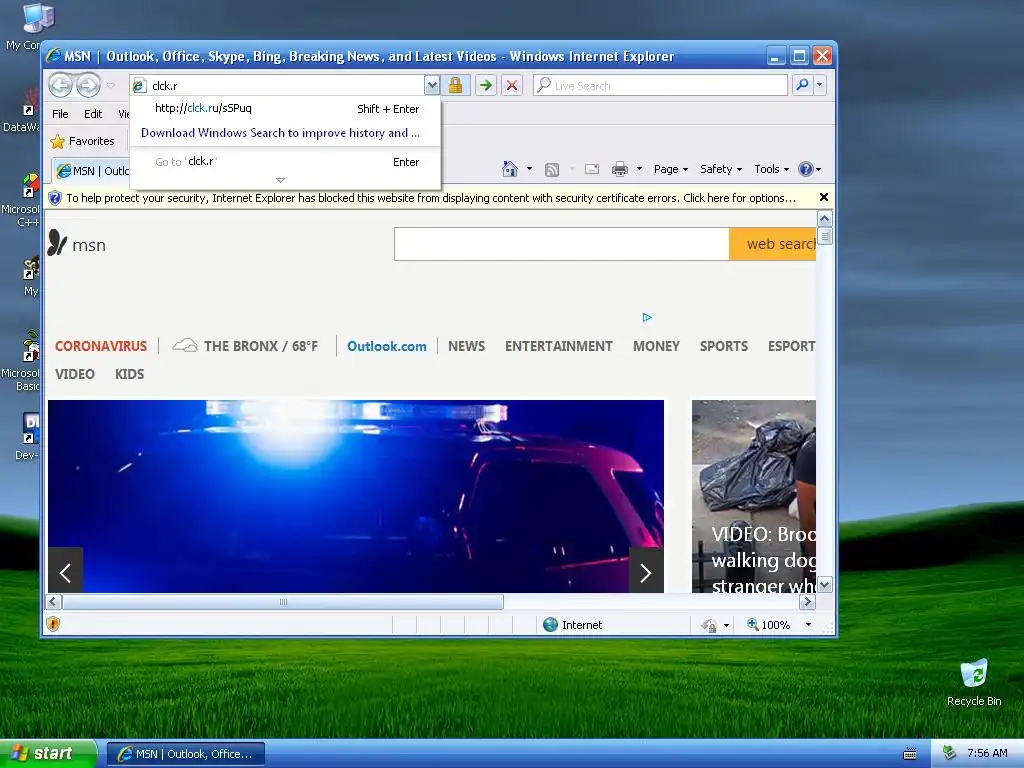Screen dimensions: 1024x768
Task: Click the green Go arrow button
Action: pyautogui.click(x=485, y=86)
